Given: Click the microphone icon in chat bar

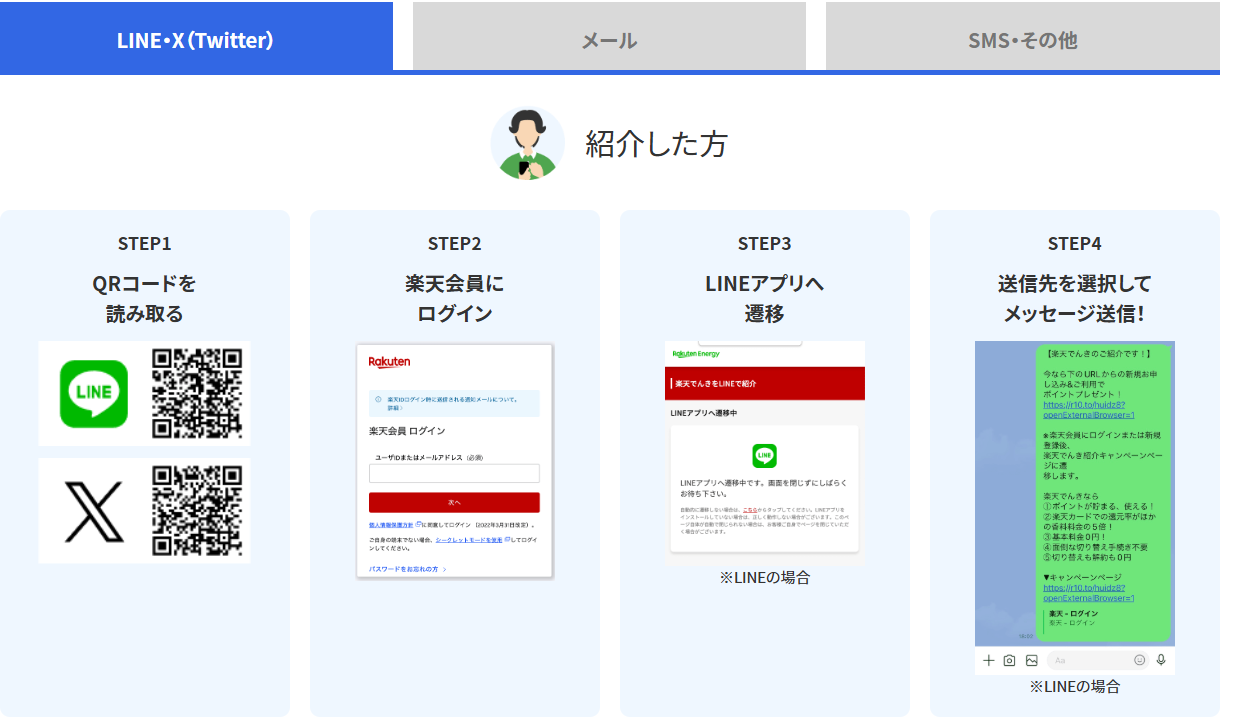Looking at the screenshot, I should pyautogui.click(x=1161, y=660).
